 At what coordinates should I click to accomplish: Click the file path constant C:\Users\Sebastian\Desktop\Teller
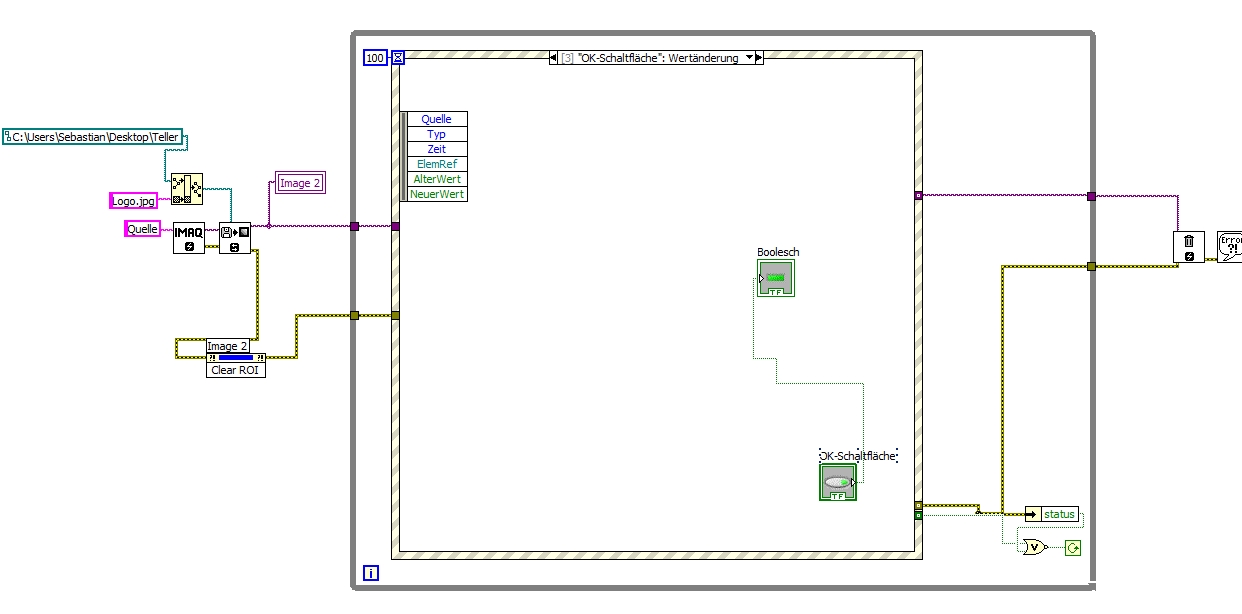[95, 138]
